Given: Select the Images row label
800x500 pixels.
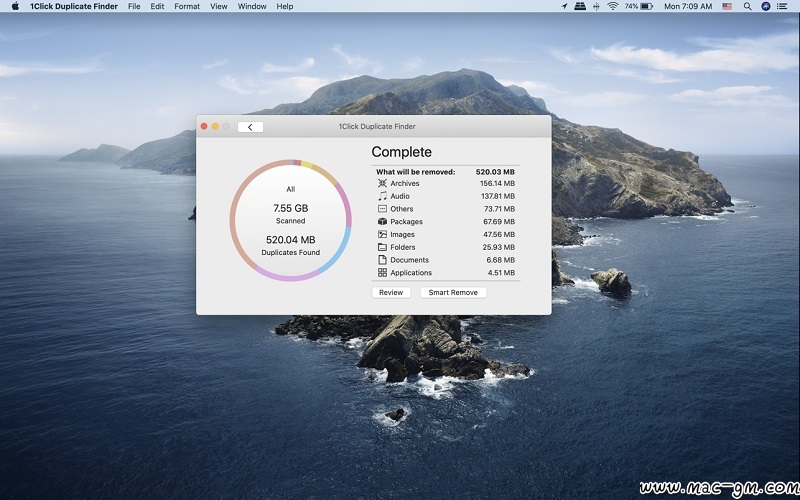Looking at the screenshot, I should tap(402, 234).
